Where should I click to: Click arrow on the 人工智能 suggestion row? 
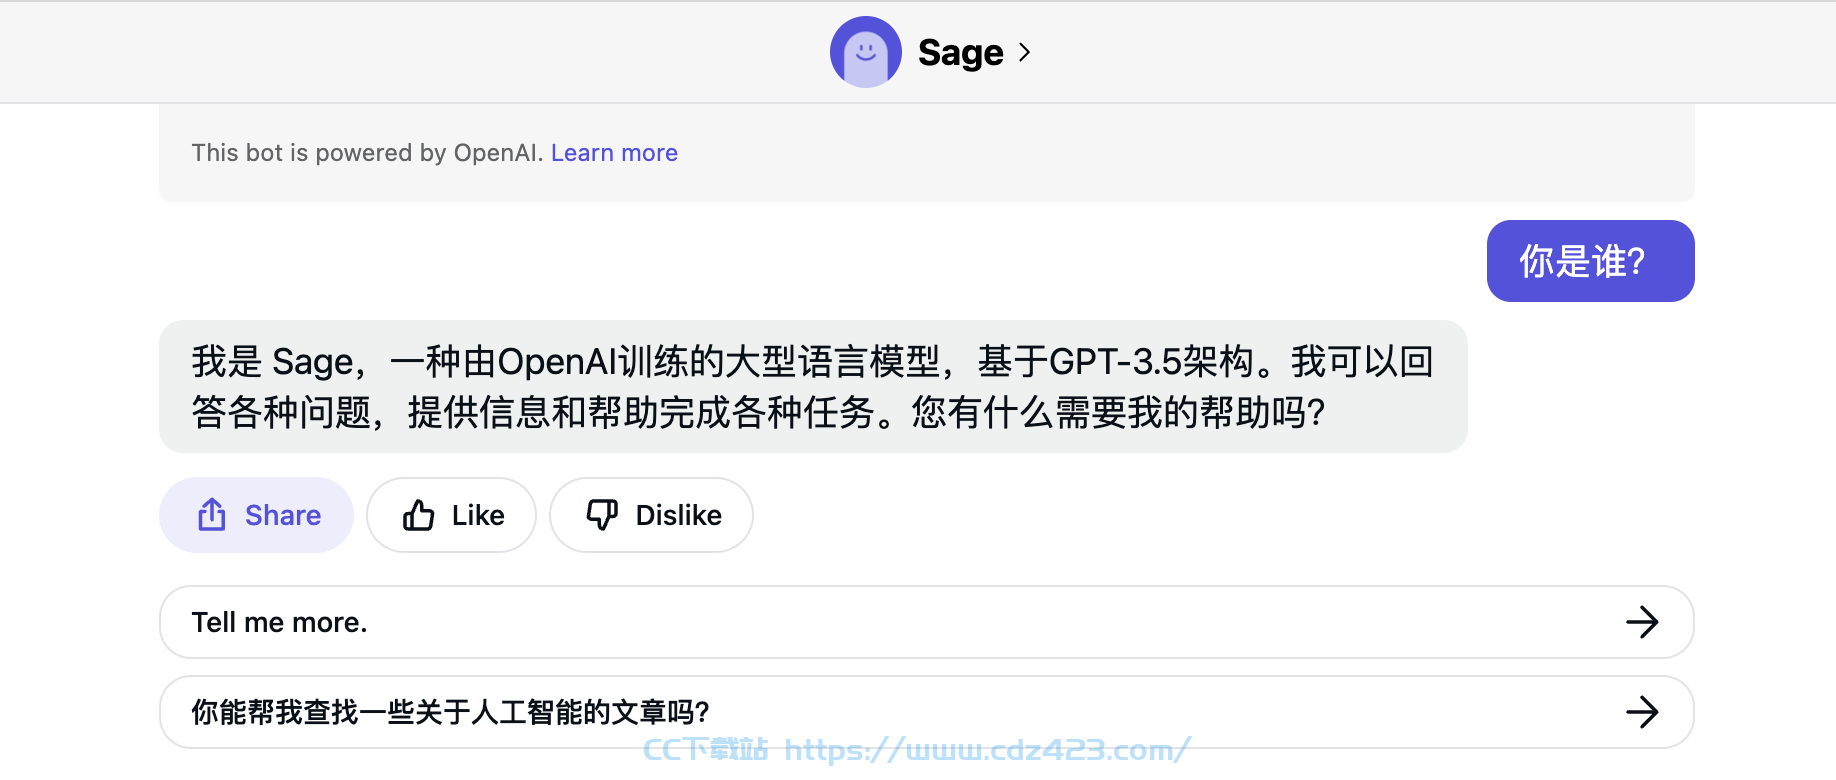(x=1642, y=712)
